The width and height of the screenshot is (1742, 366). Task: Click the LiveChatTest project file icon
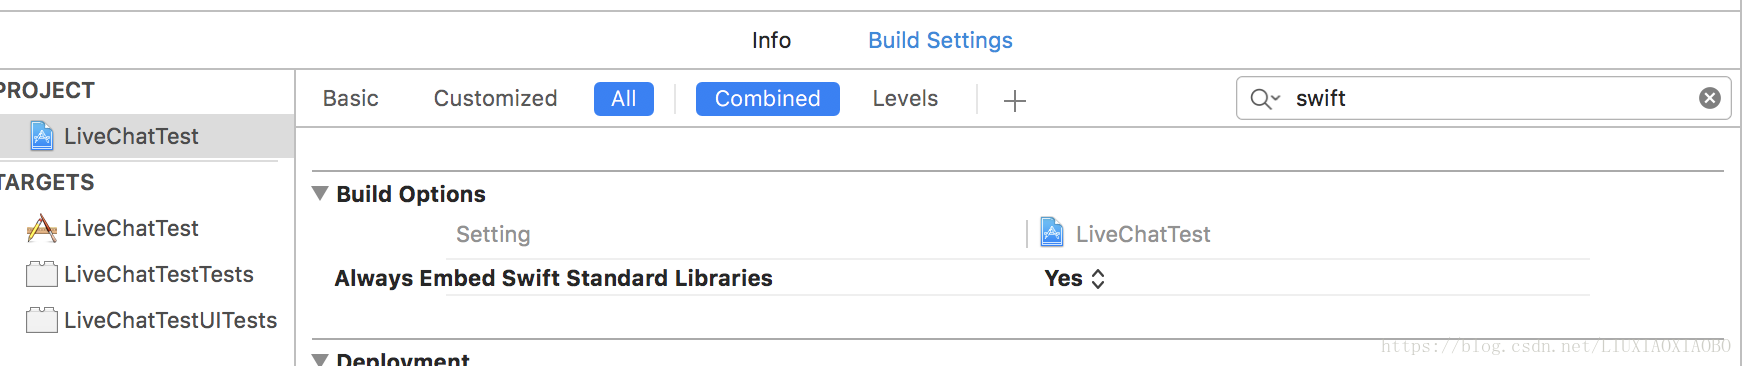[x=42, y=136]
